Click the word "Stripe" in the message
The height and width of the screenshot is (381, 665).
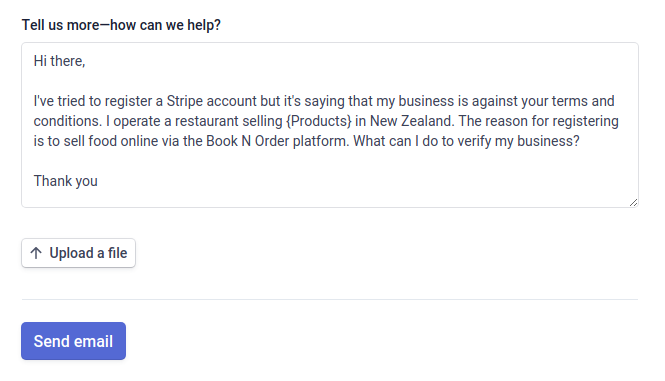coord(184,101)
